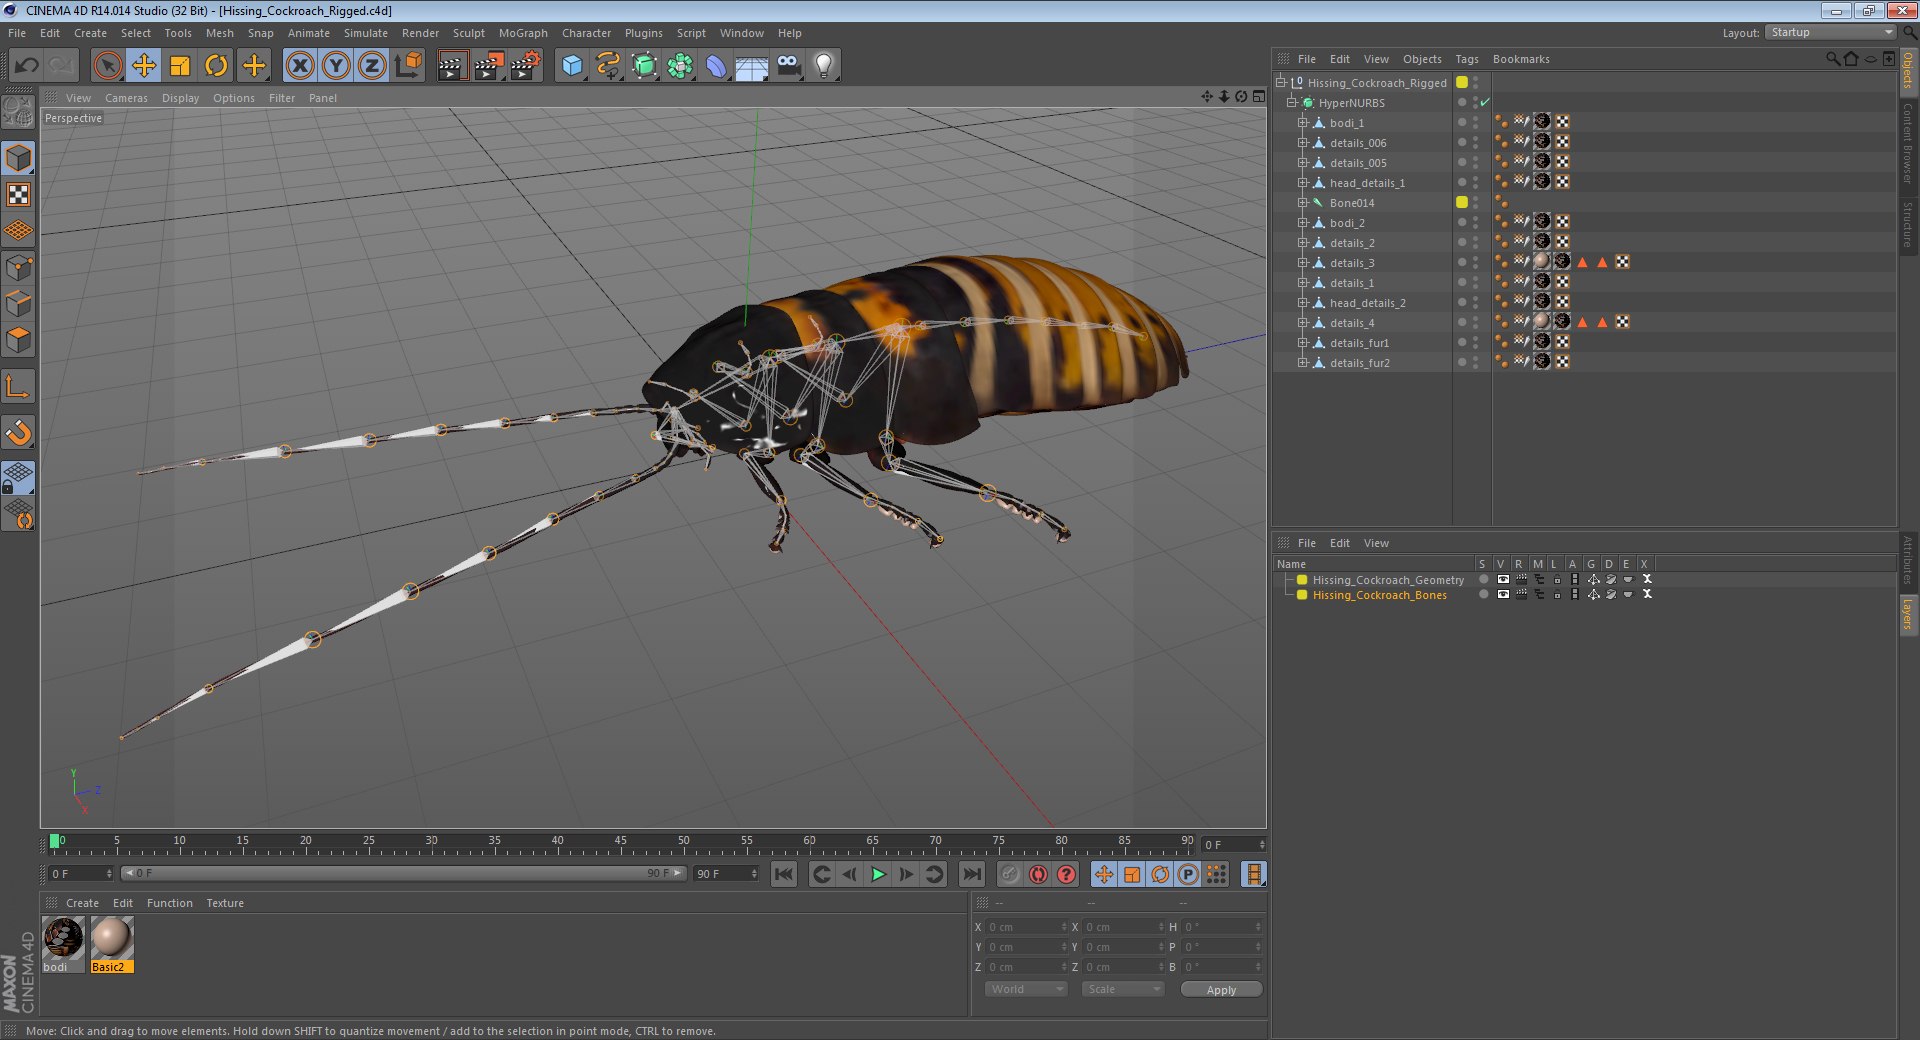Play the animation forward
This screenshot has height=1040, width=1920.
pos(878,875)
